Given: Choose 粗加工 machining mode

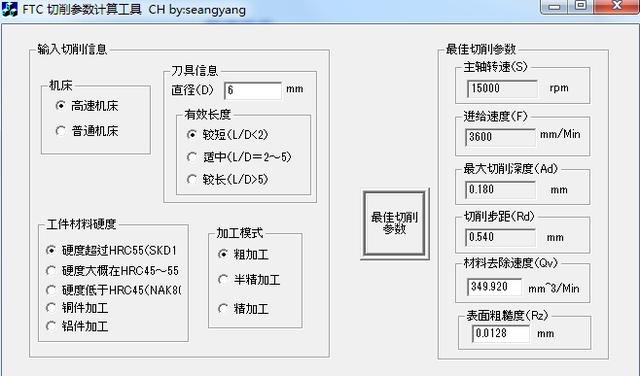Looking at the screenshot, I should (243, 255).
